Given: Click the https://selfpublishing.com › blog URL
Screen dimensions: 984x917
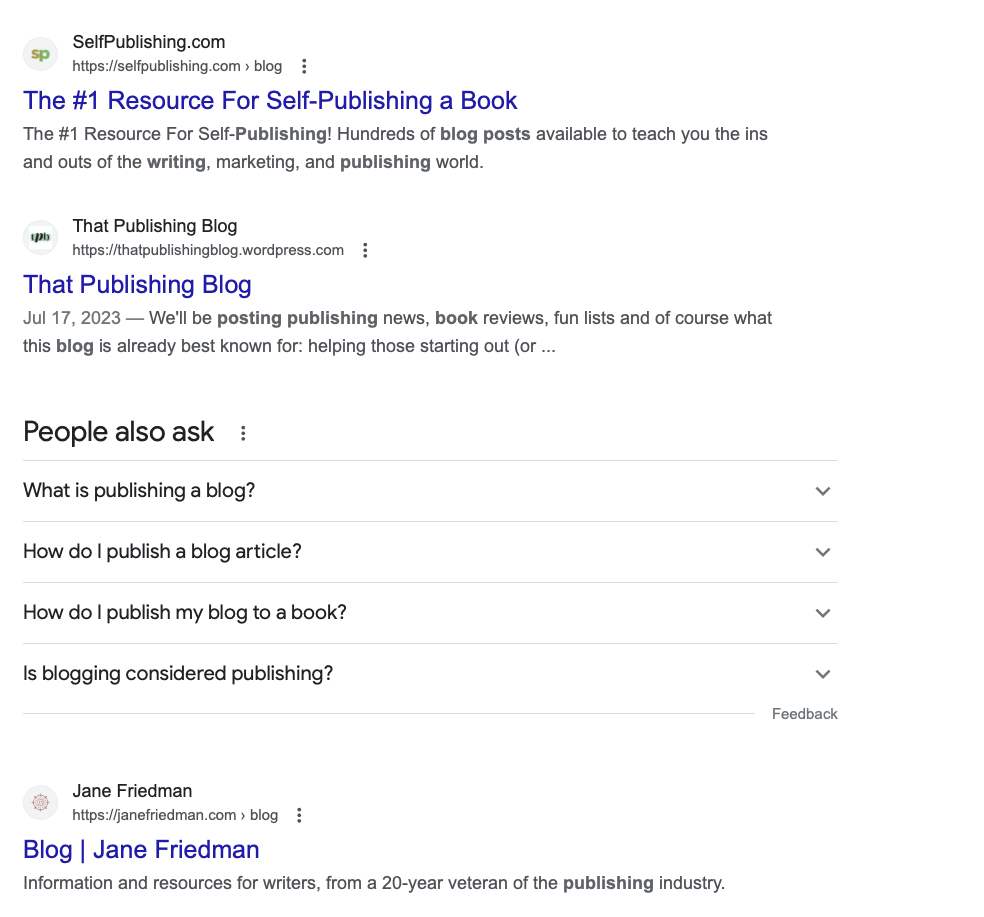Looking at the screenshot, I should coord(177,67).
